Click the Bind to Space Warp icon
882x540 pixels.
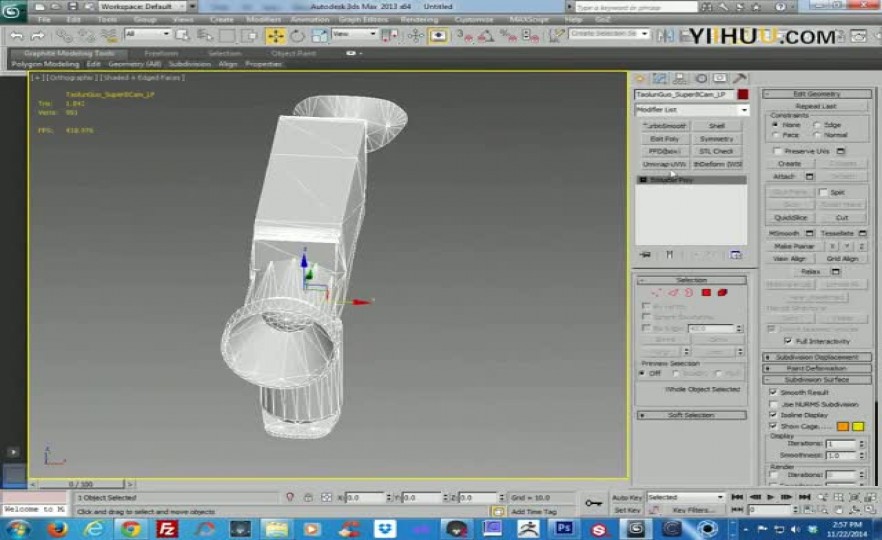click(108, 37)
